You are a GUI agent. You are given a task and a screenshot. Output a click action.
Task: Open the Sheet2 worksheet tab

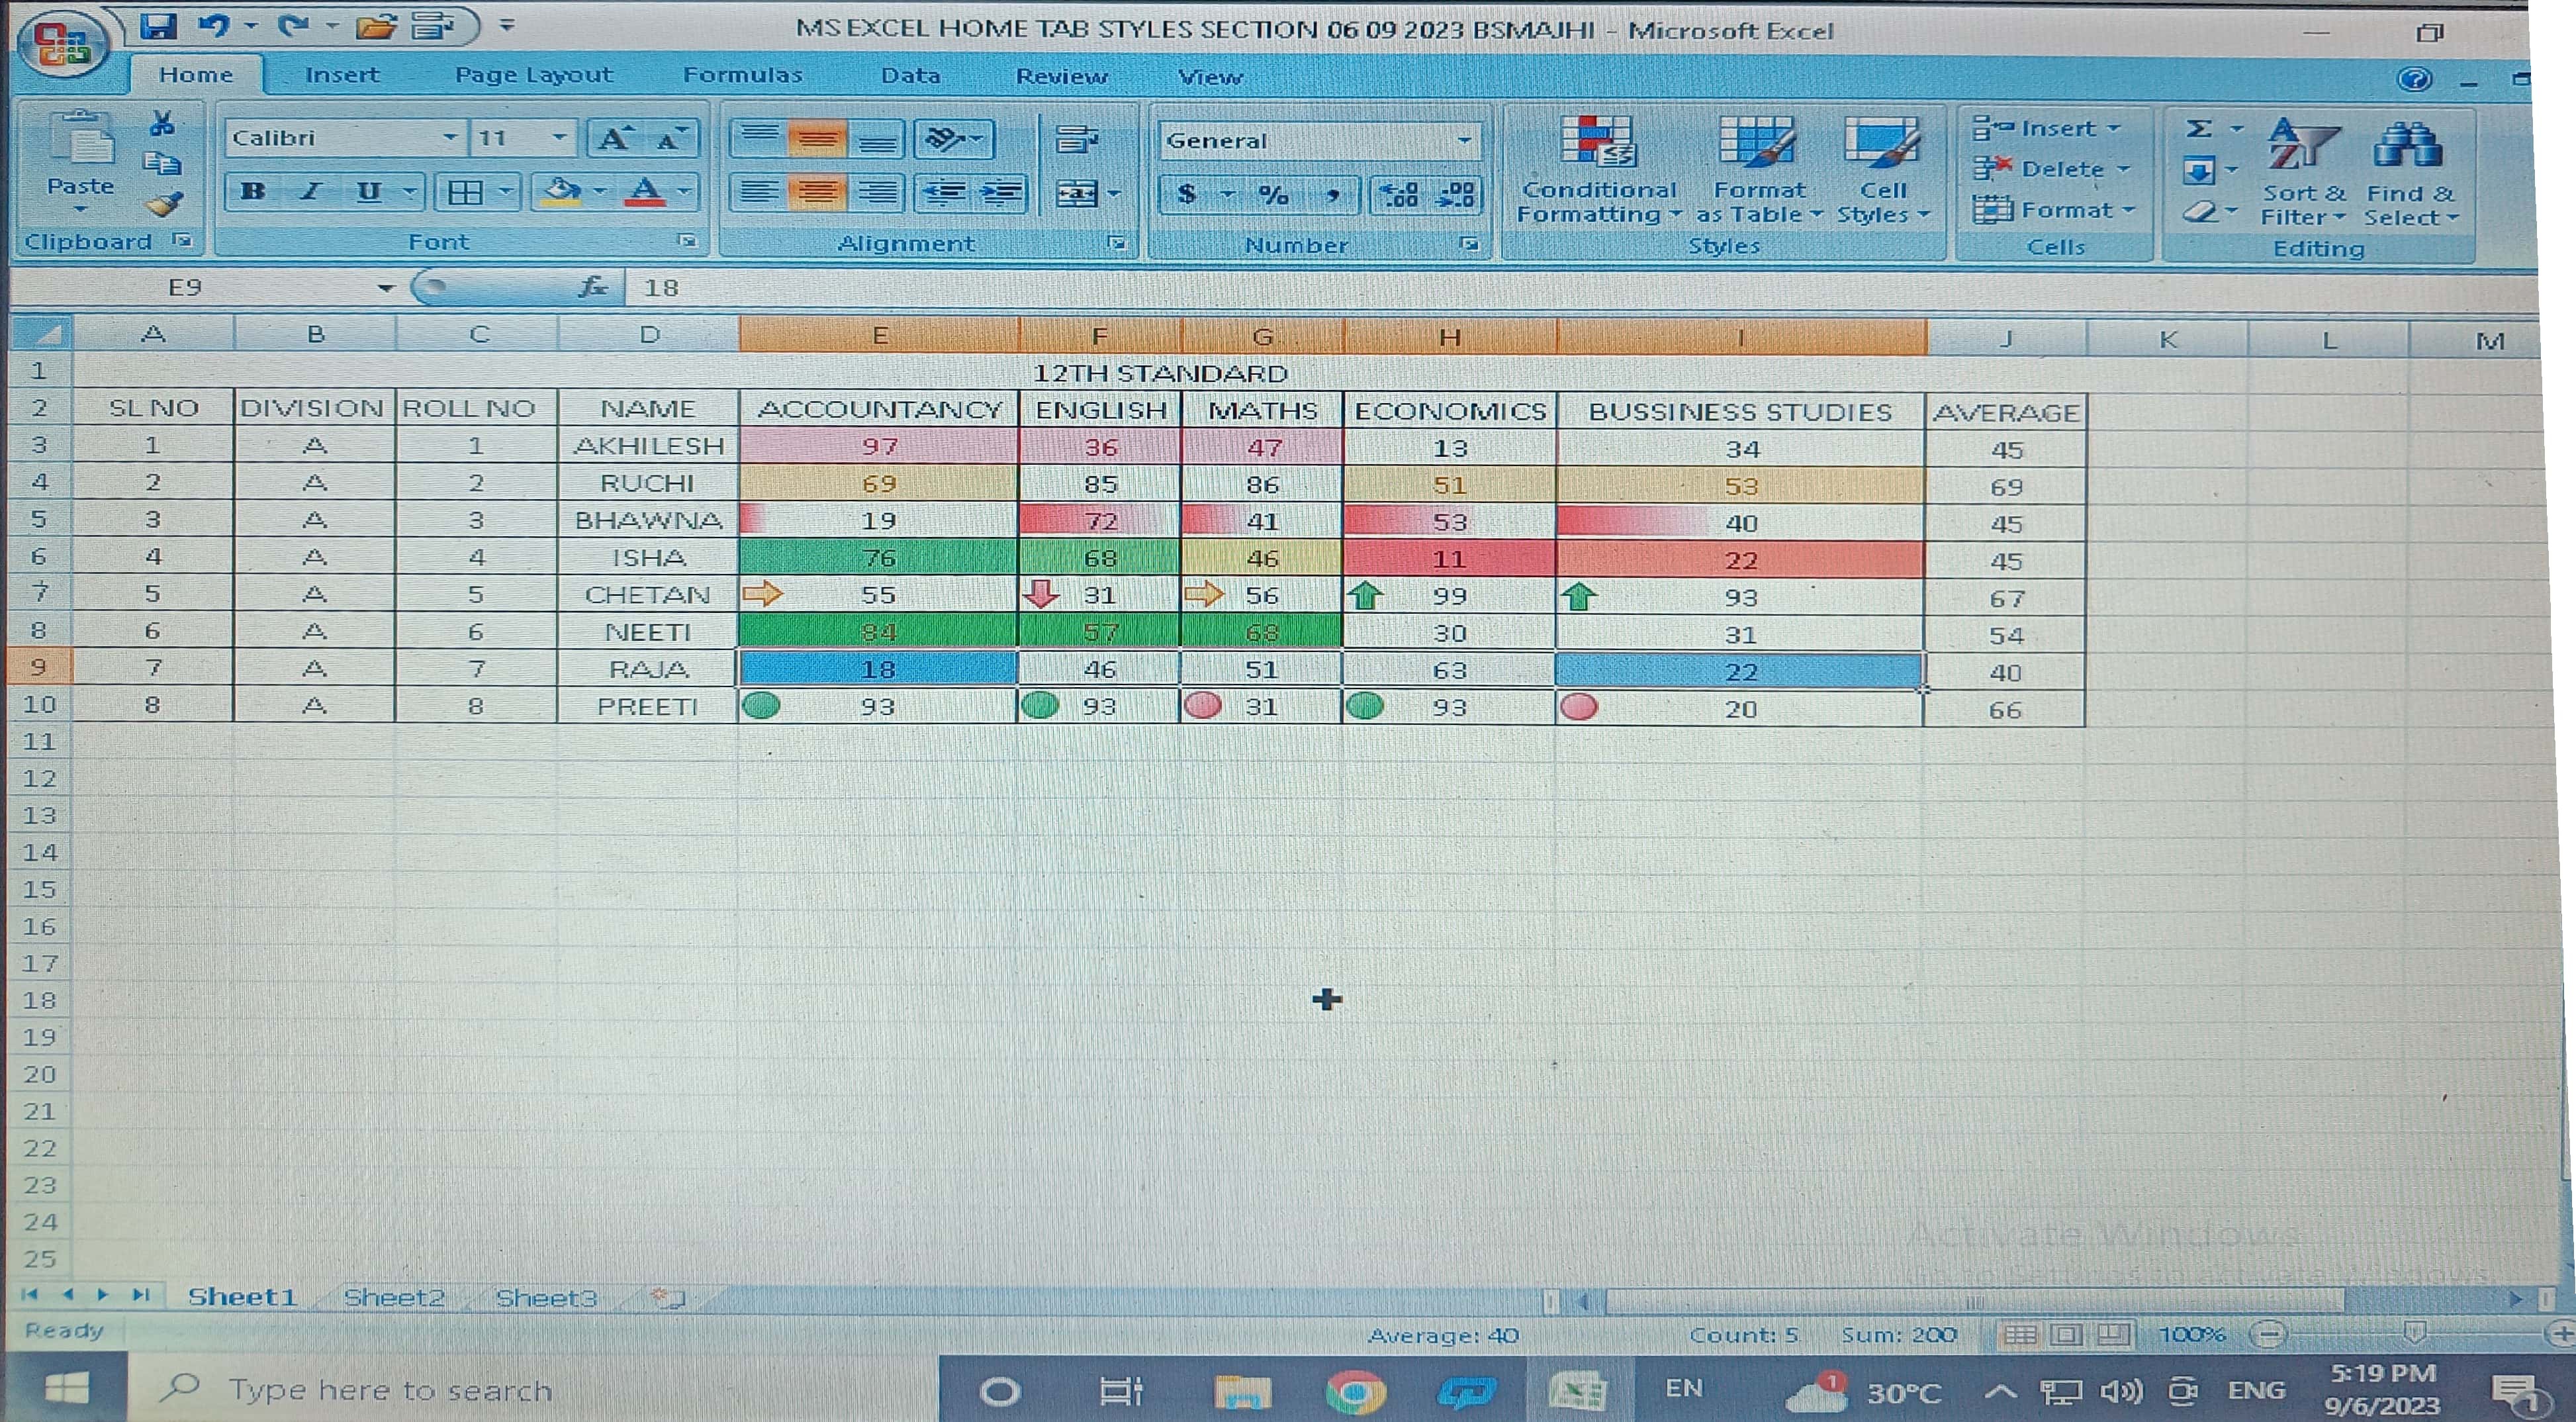393,1297
